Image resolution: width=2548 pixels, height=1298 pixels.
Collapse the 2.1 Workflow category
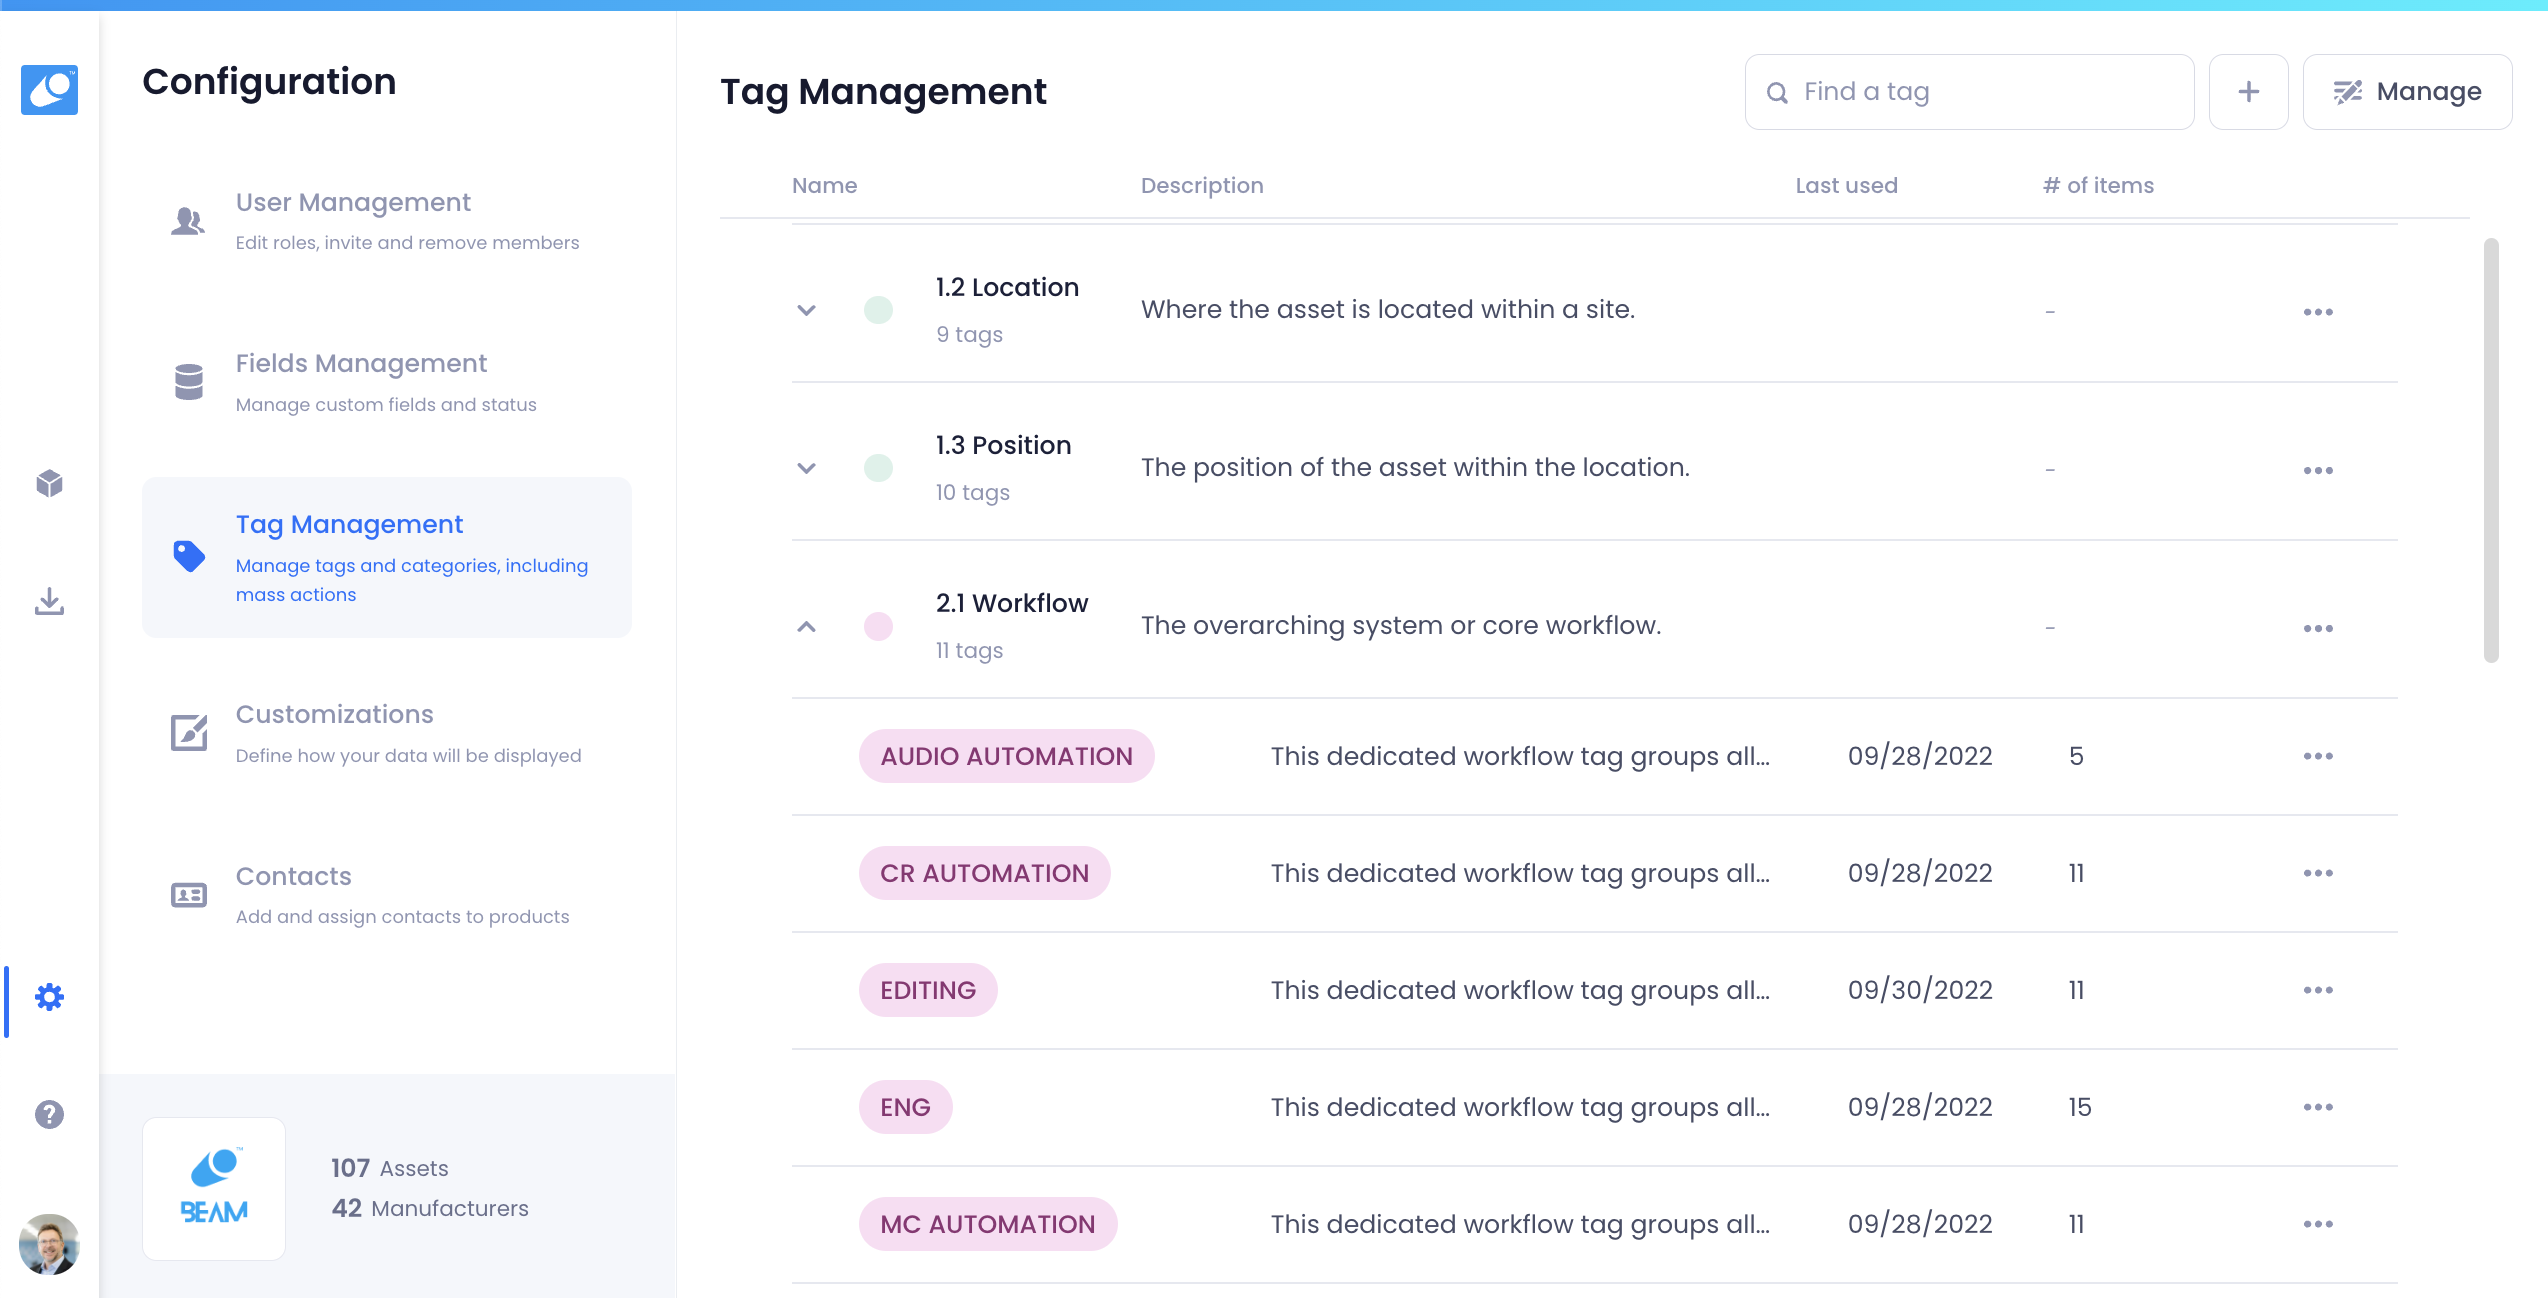click(x=806, y=626)
